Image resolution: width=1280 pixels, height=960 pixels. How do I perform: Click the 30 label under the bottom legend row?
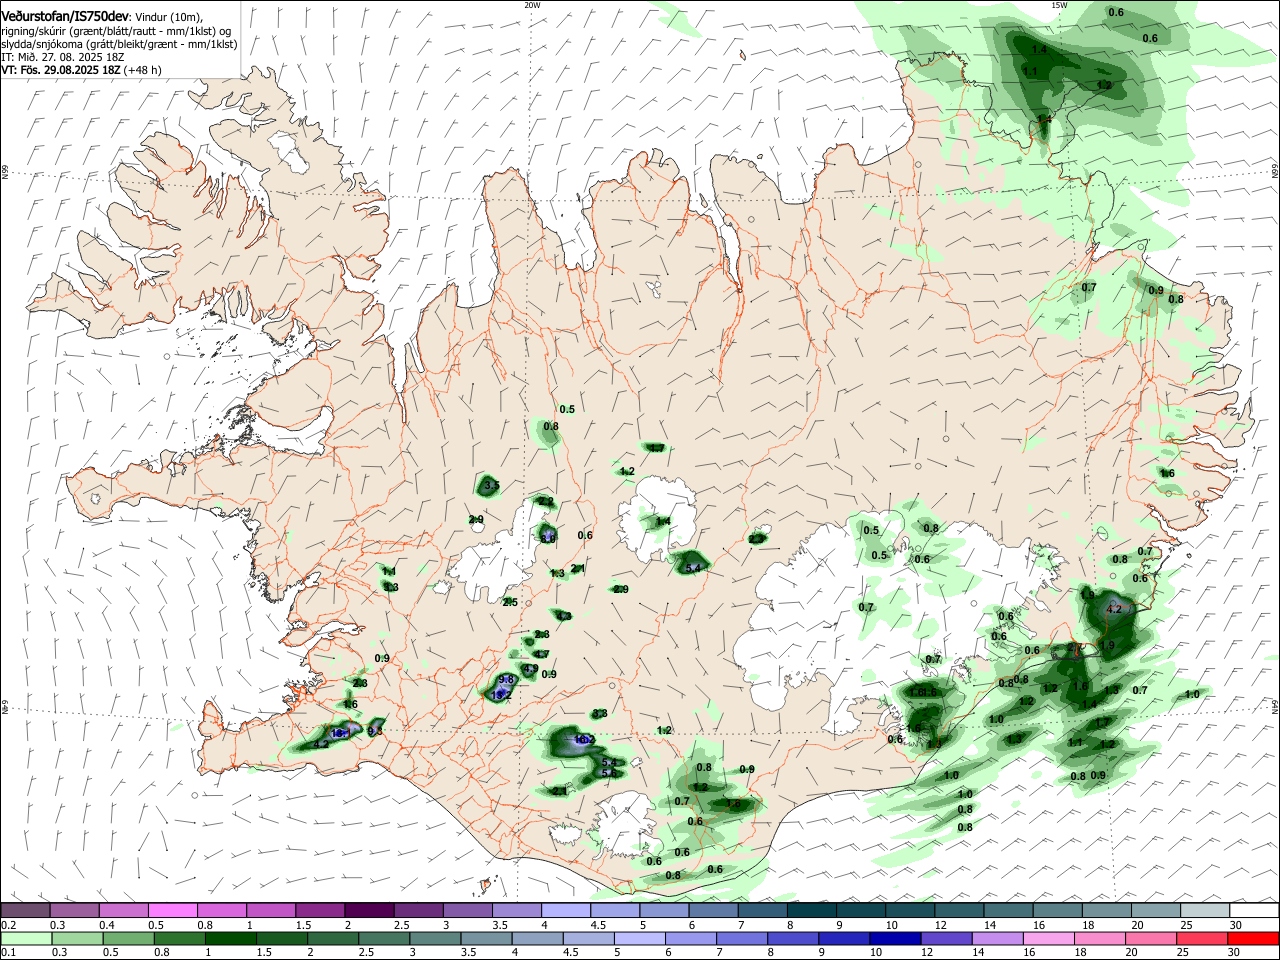coord(1234,953)
